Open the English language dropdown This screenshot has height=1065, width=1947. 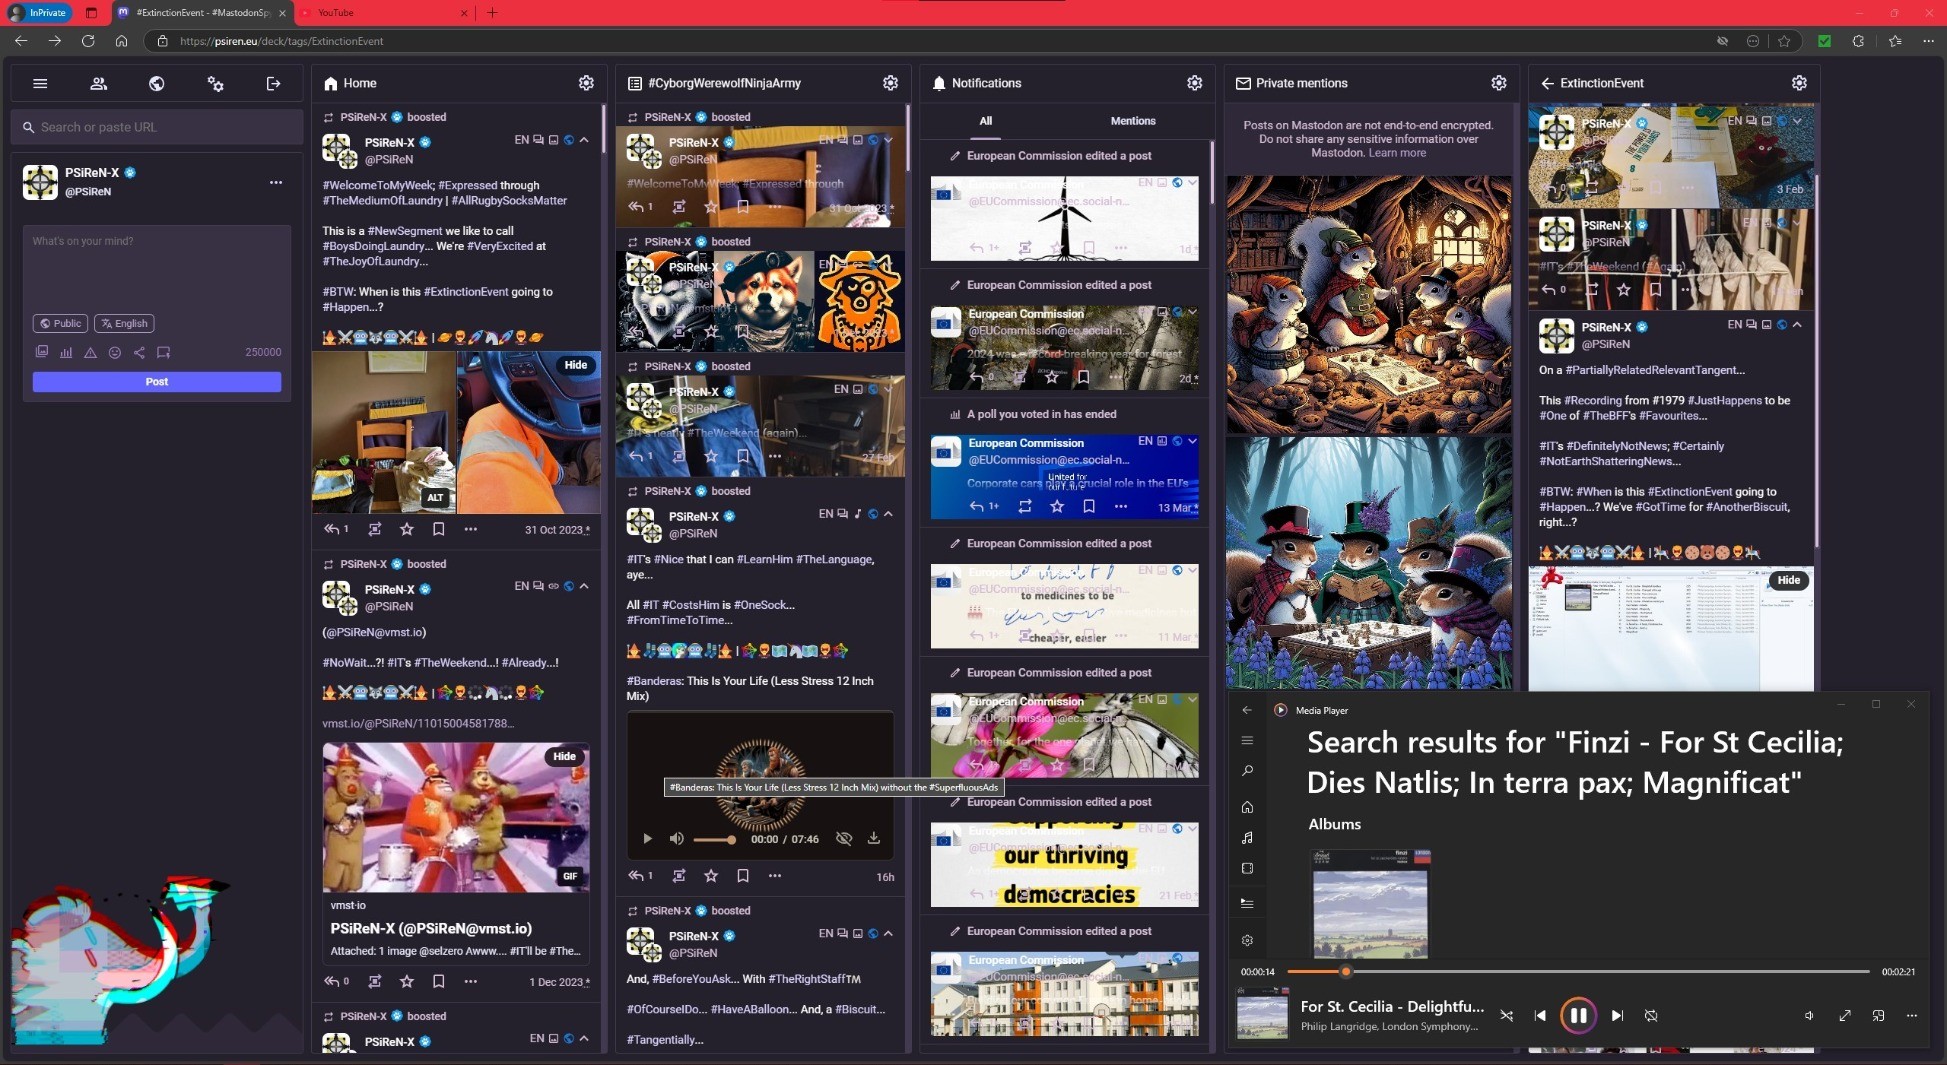click(124, 323)
